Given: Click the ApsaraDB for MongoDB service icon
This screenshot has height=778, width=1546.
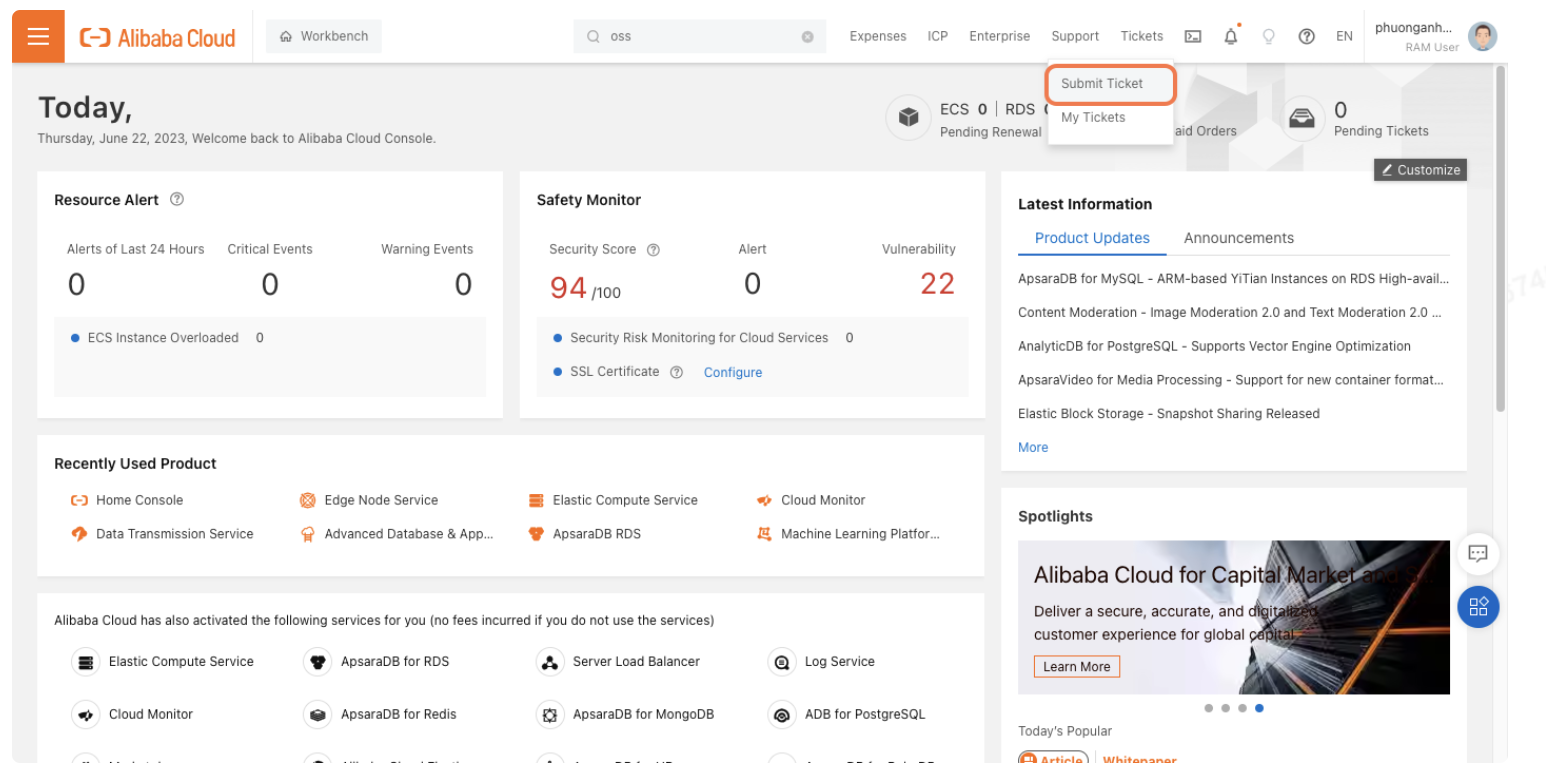Looking at the screenshot, I should 550,714.
